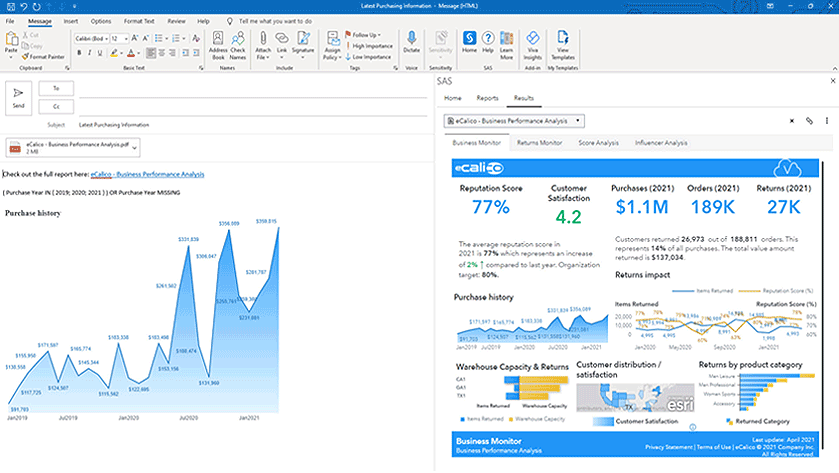Start Dictate microphone

pos(411,42)
